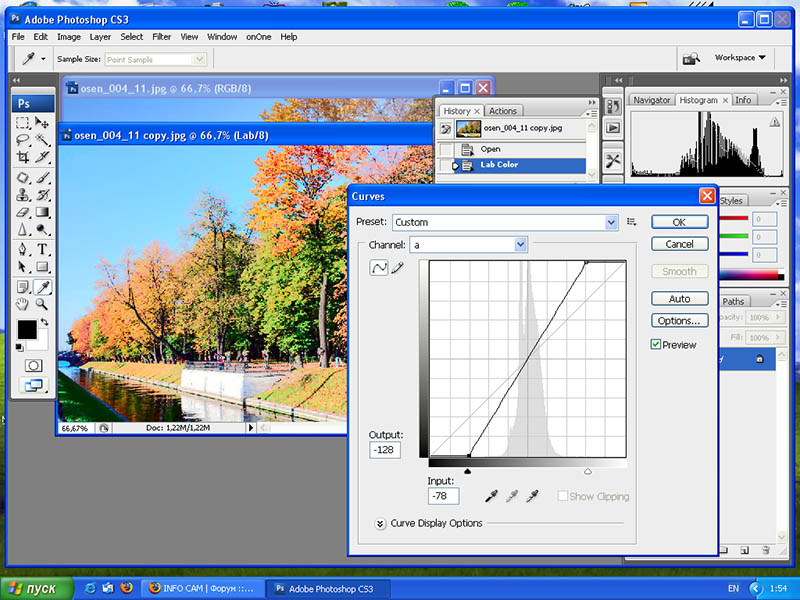800x600 pixels.
Task: Change the screen mode from the toolbox
Action: tap(33, 386)
